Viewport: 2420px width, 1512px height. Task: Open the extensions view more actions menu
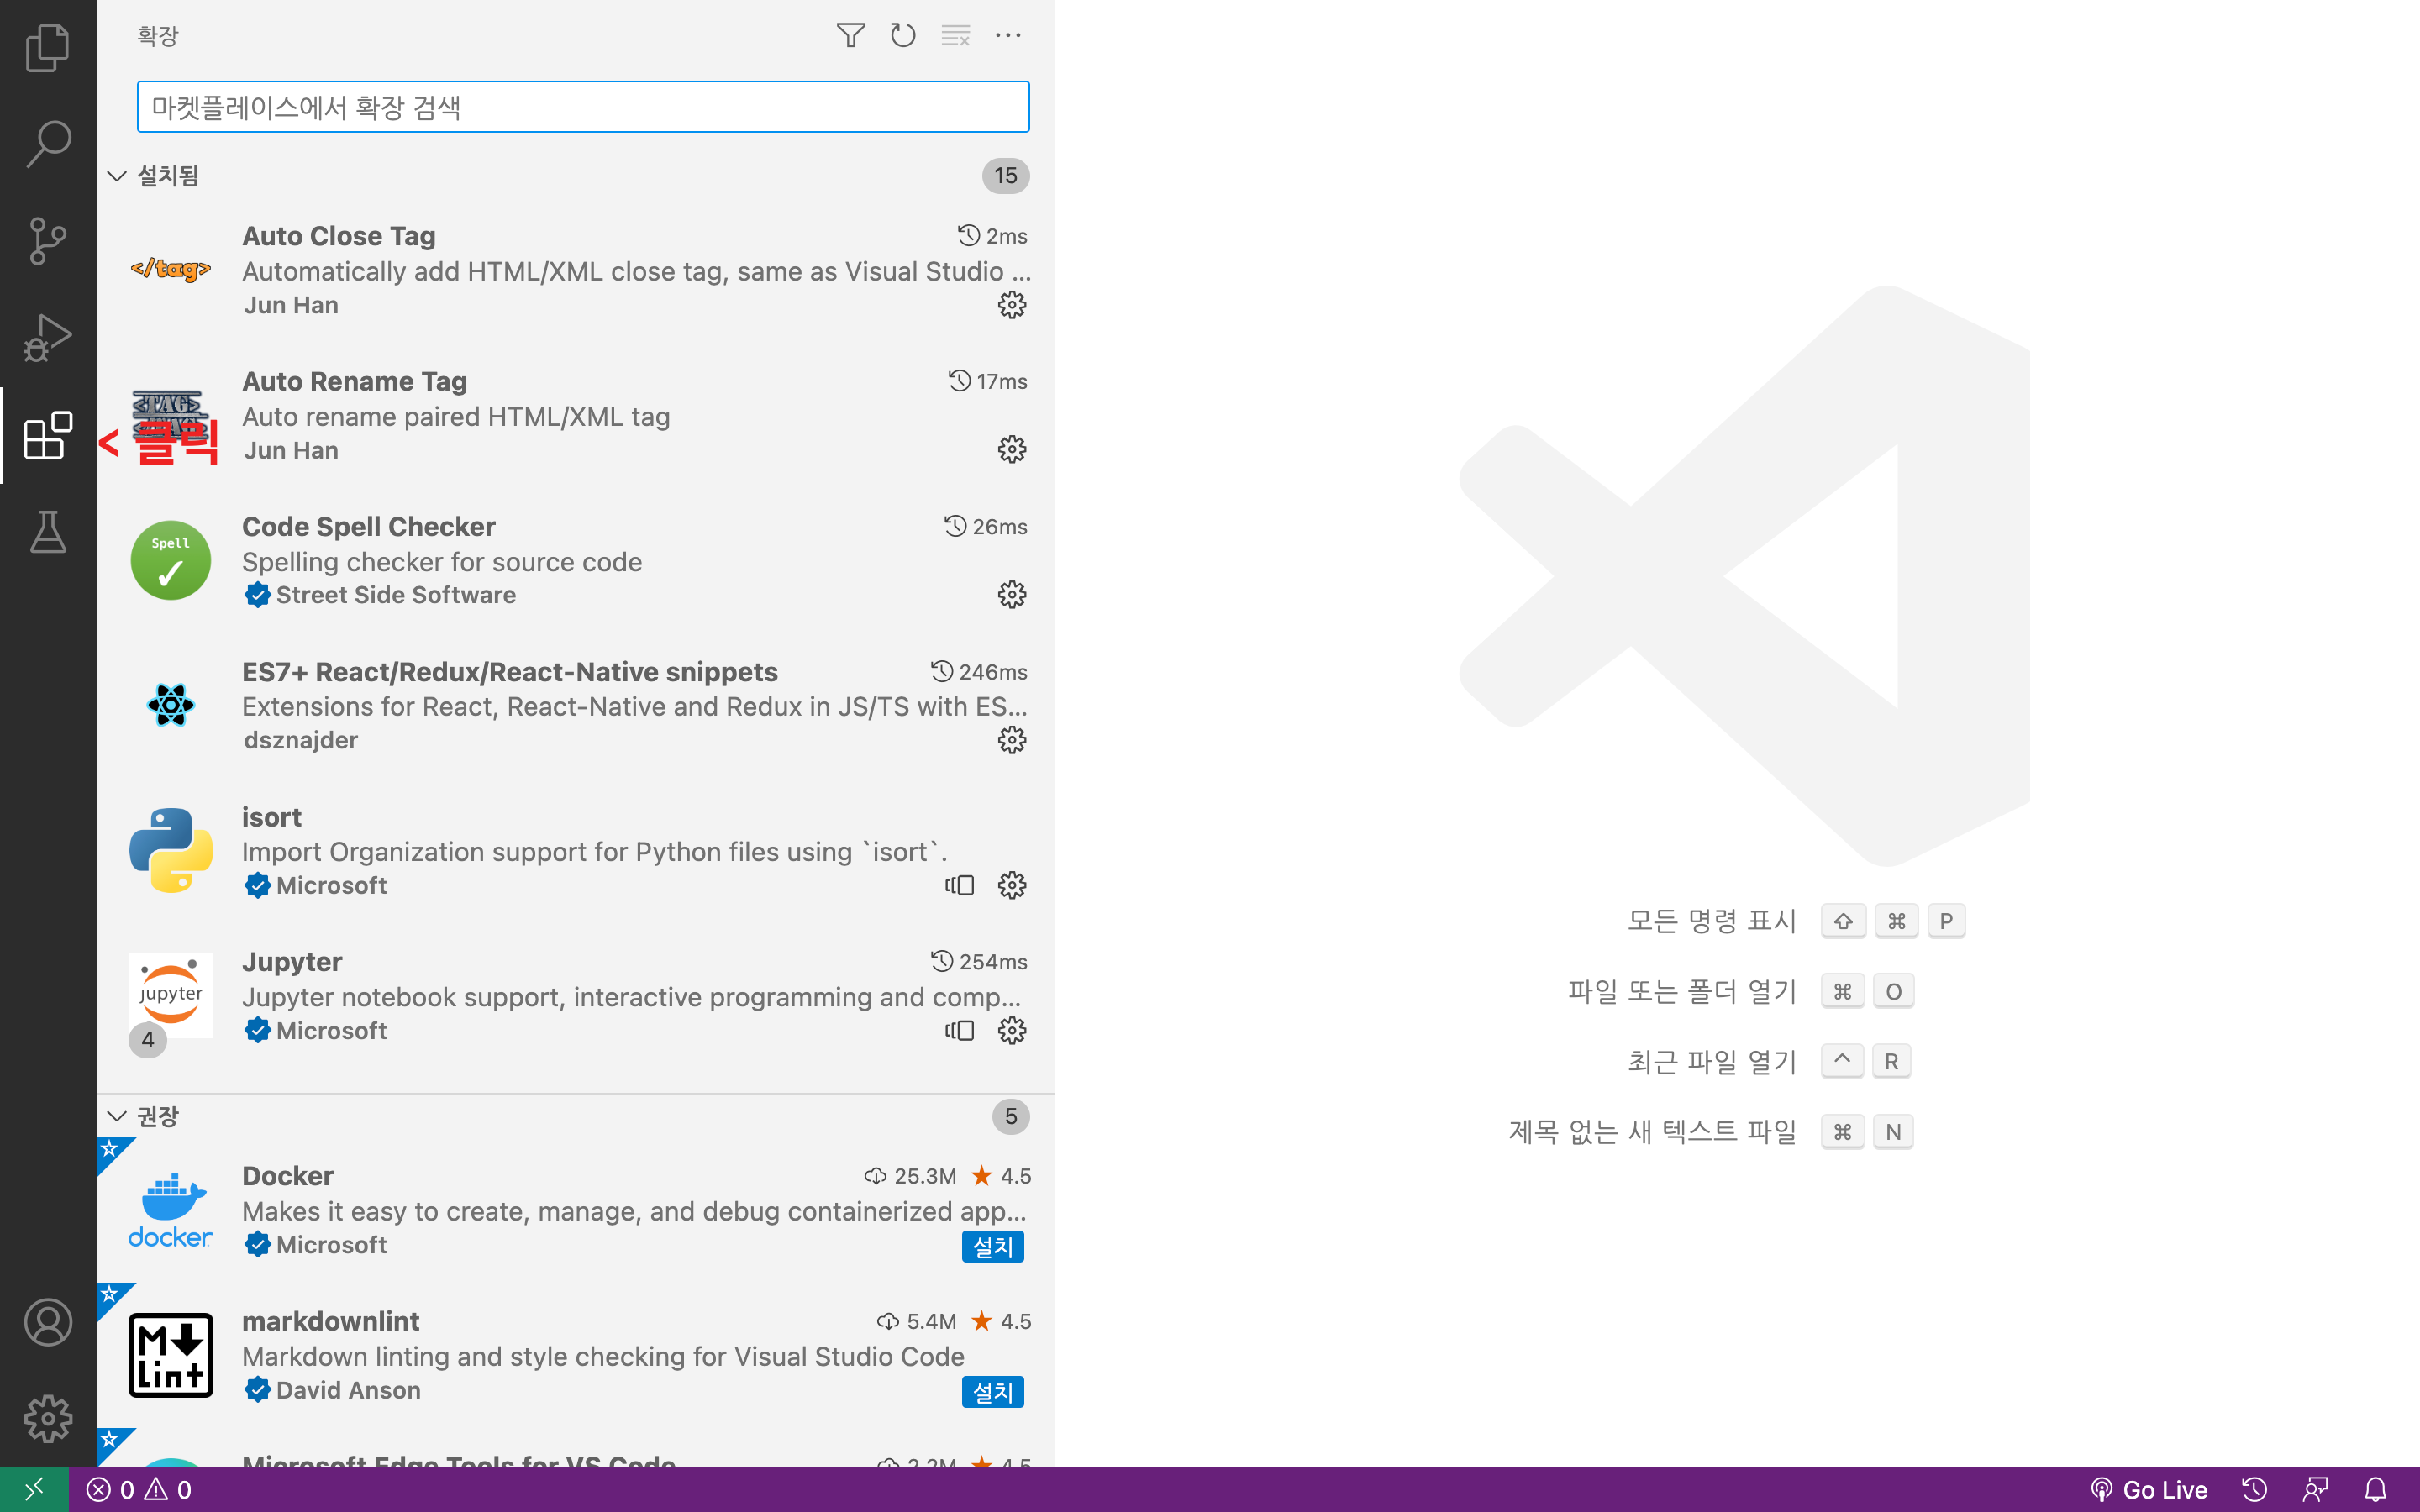(1008, 36)
